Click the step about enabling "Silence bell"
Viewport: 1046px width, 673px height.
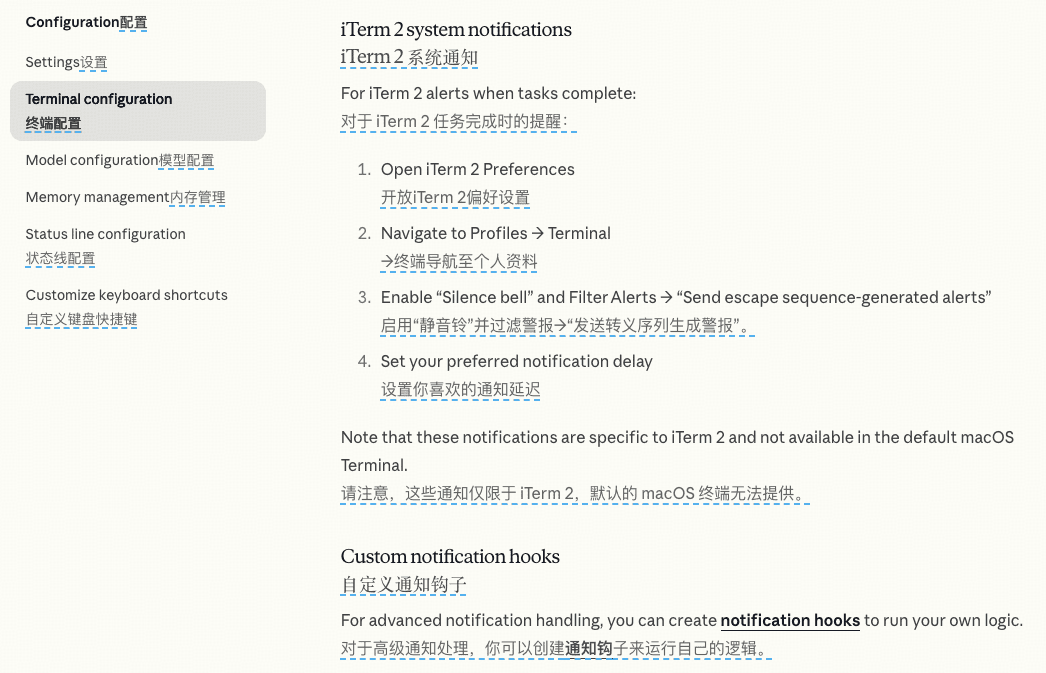click(x=685, y=297)
